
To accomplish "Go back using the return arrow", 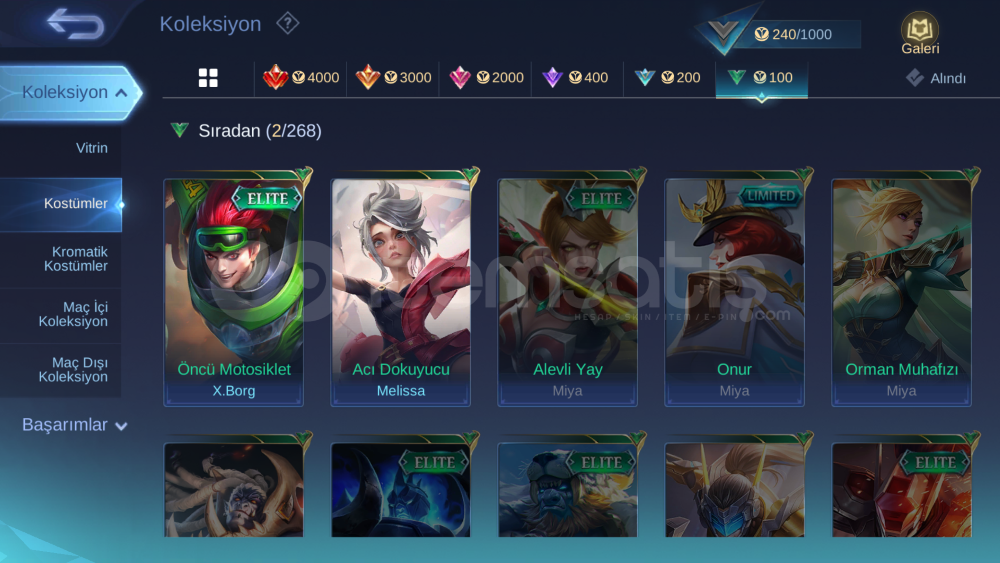I will point(75,24).
